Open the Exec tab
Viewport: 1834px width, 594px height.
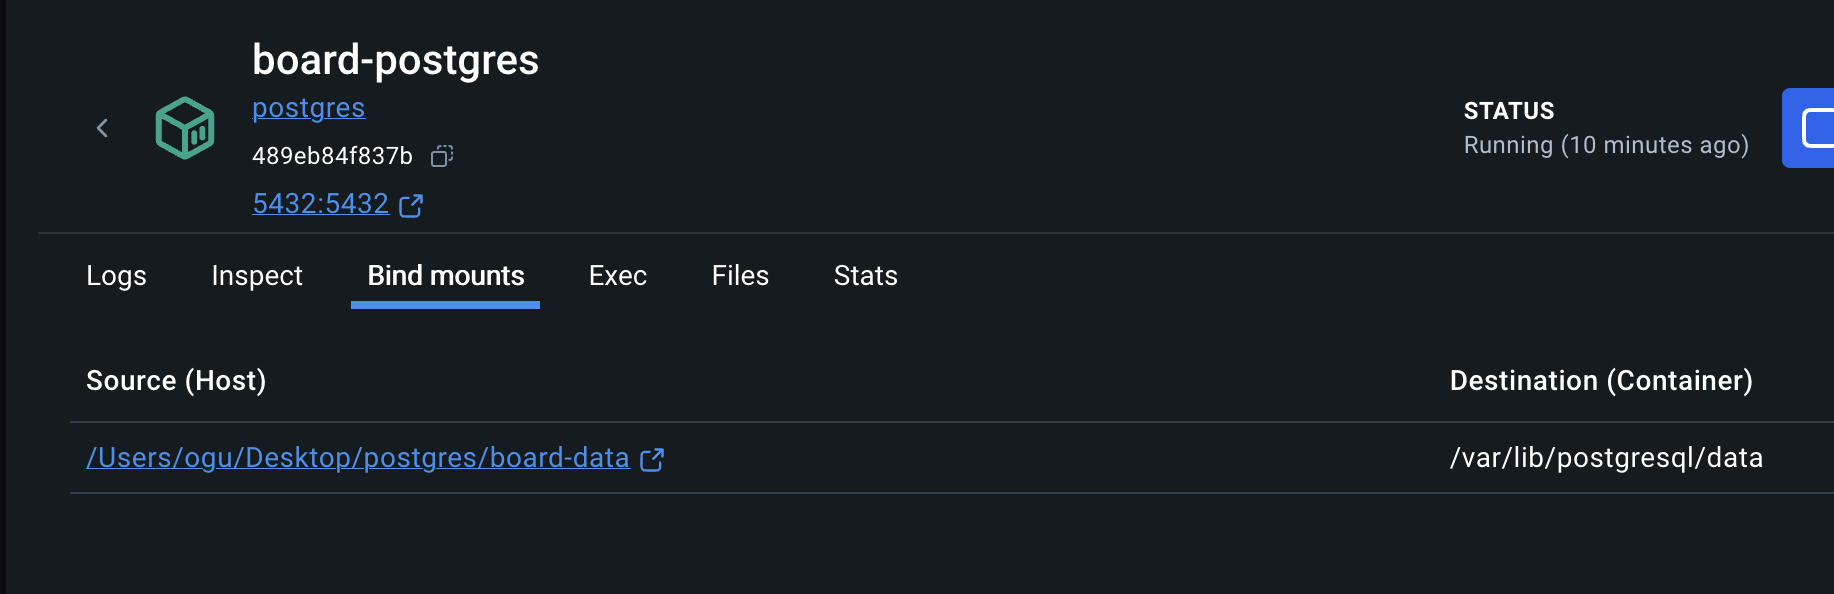pyautogui.click(x=618, y=276)
